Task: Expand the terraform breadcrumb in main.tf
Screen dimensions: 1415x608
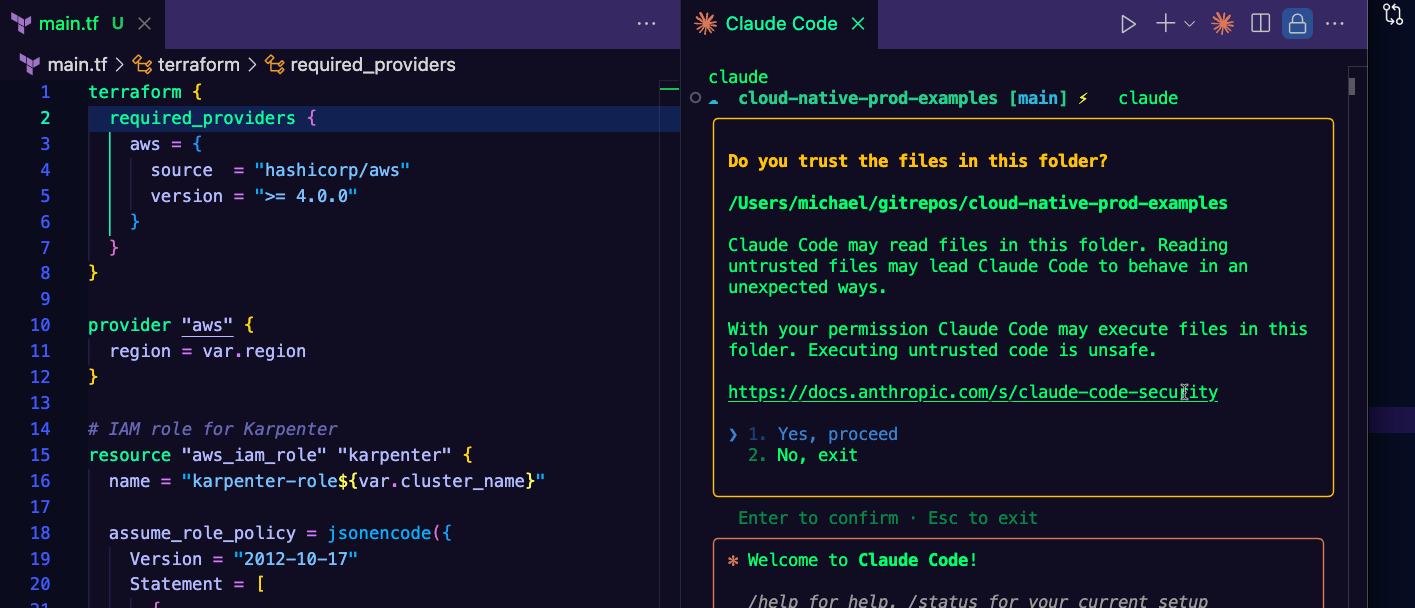Action: (x=196, y=64)
